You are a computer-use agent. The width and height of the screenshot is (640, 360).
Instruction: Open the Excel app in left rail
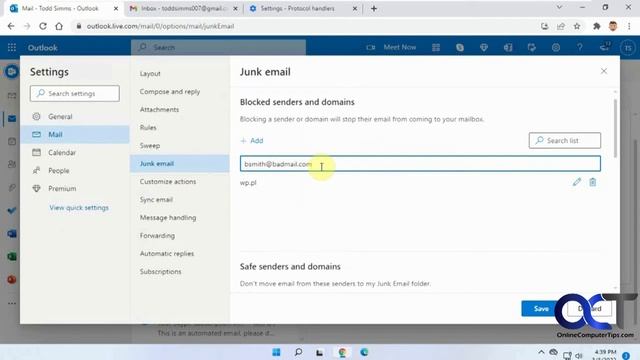click(11, 257)
